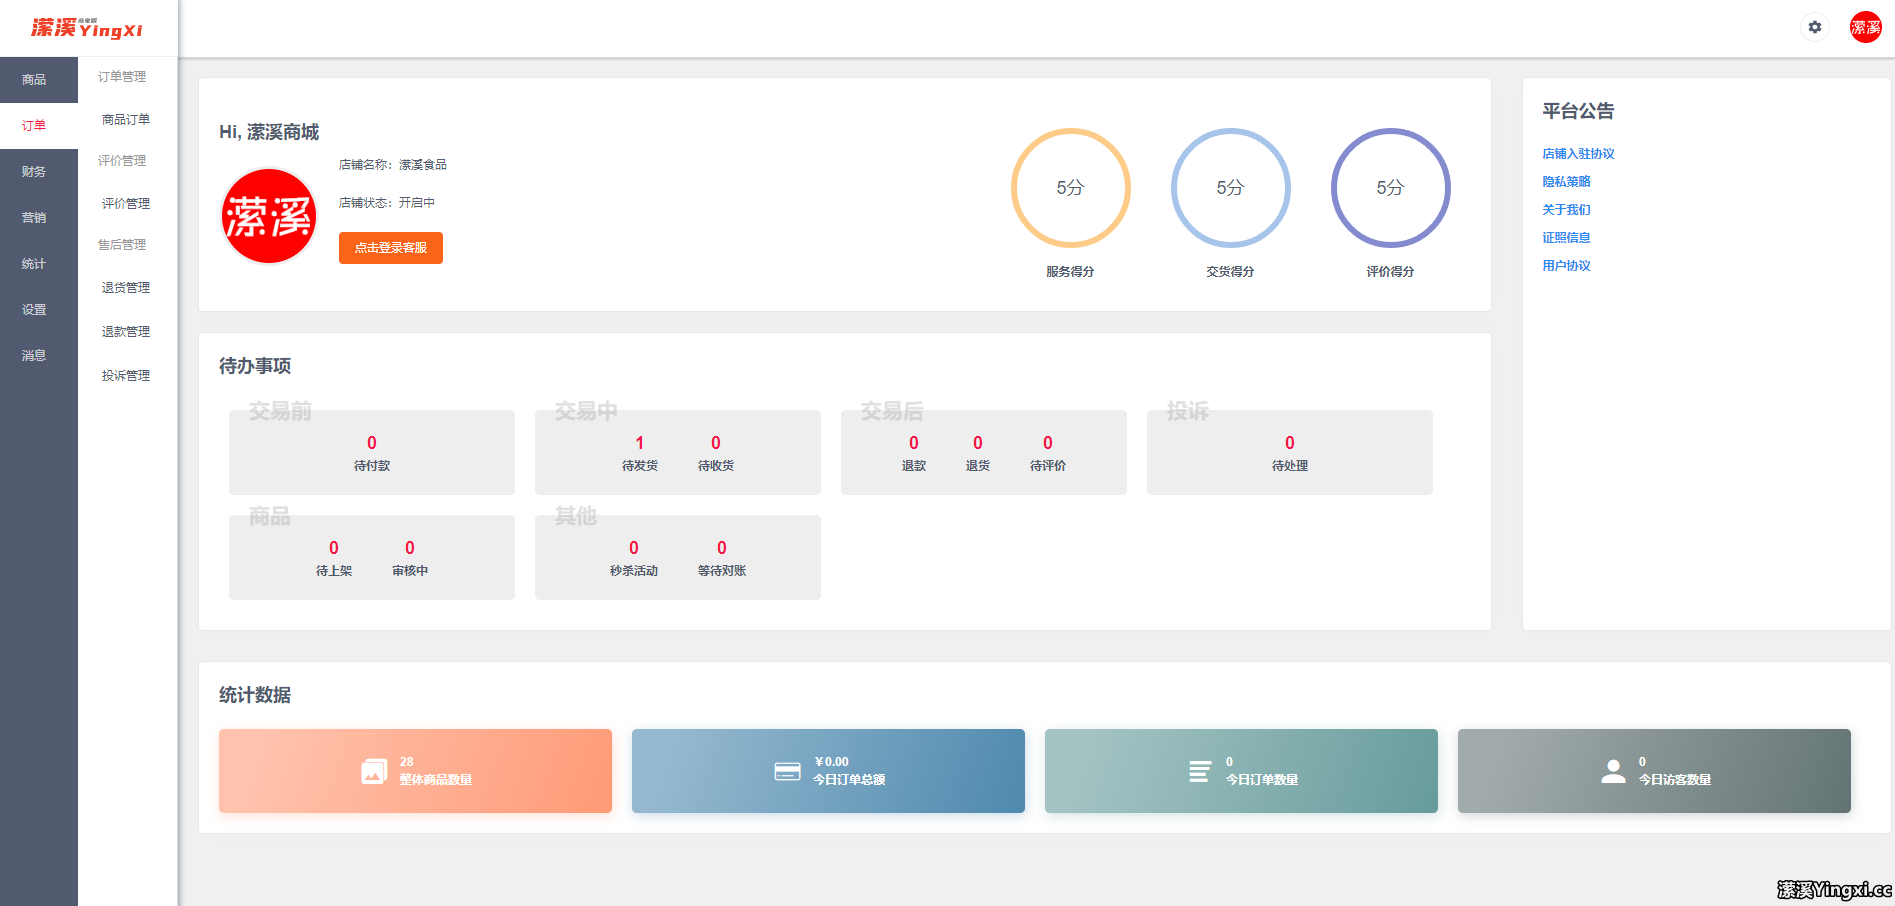Open 营销 section in sidebar
Image resolution: width=1895 pixels, height=906 pixels.
click(x=34, y=218)
